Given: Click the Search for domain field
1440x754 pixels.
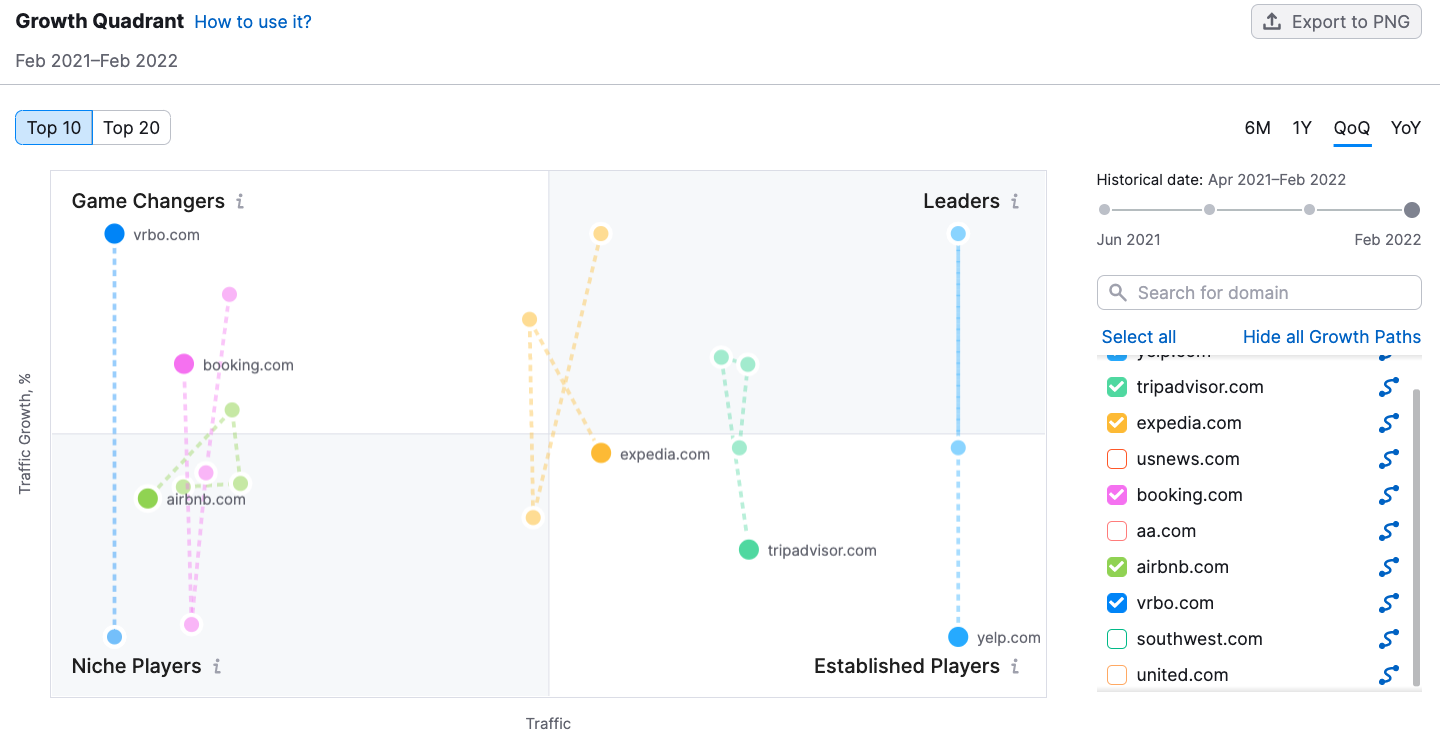Looking at the screenshot, I should (x=1259, y=293).
